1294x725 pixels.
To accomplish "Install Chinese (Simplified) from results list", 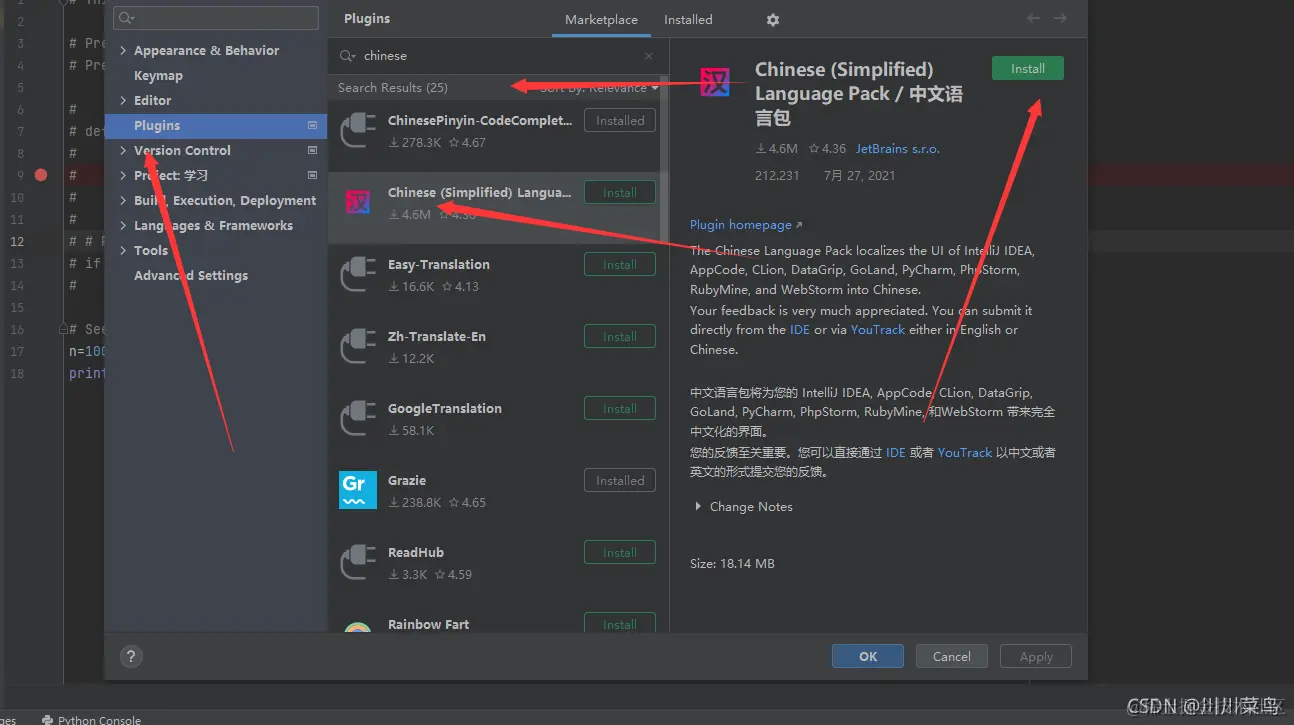I will tap(620, 192).
